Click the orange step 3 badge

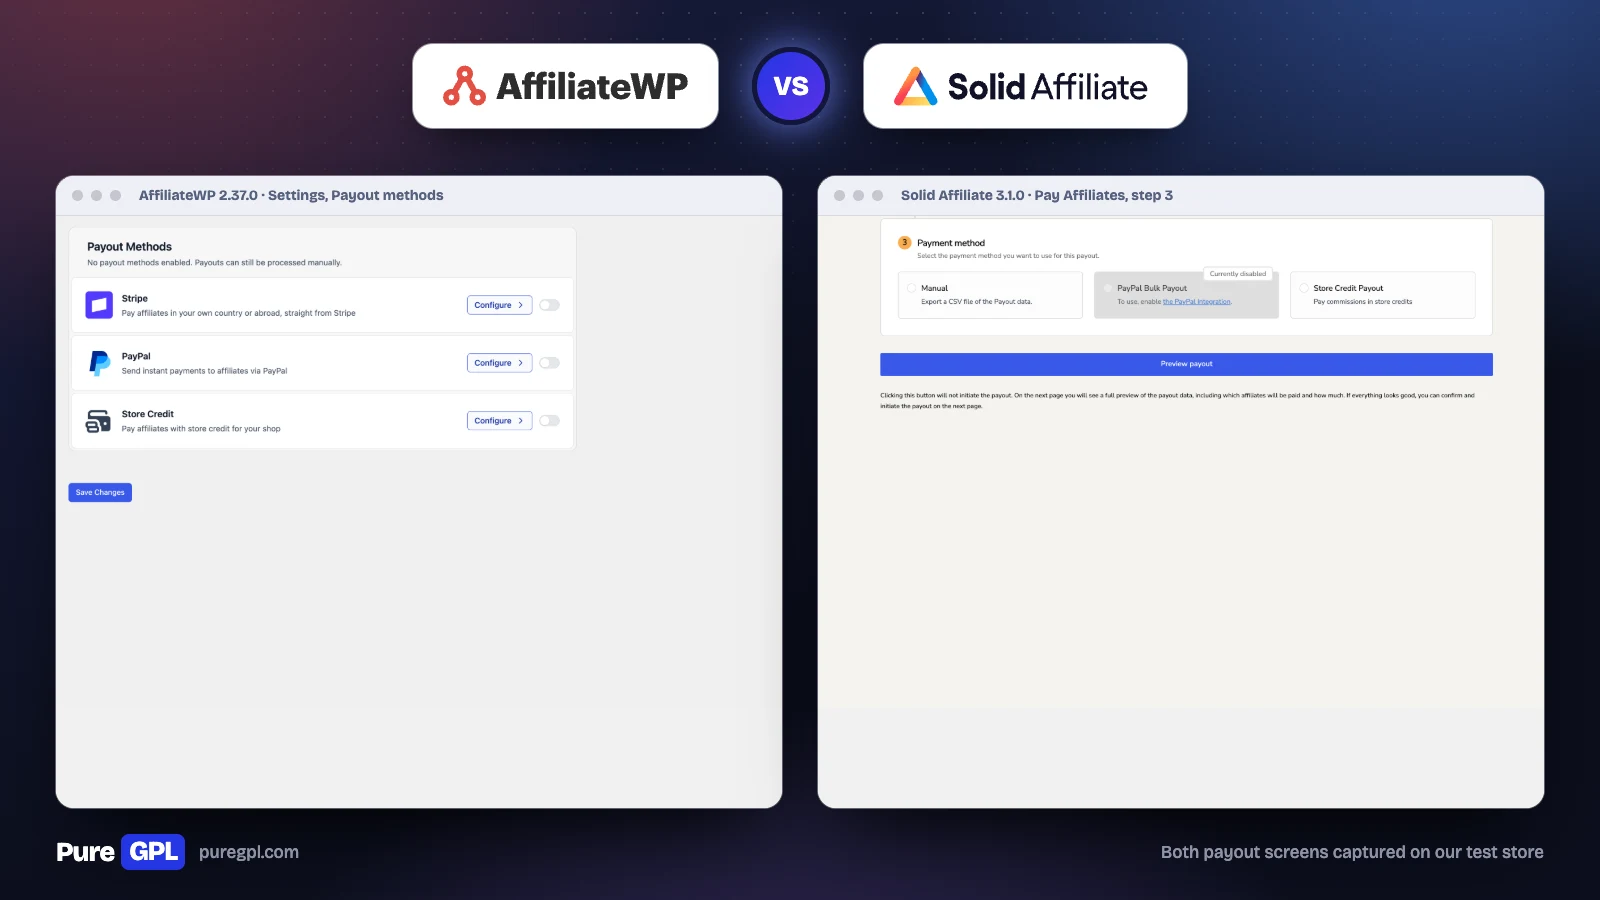coord(904,243)
